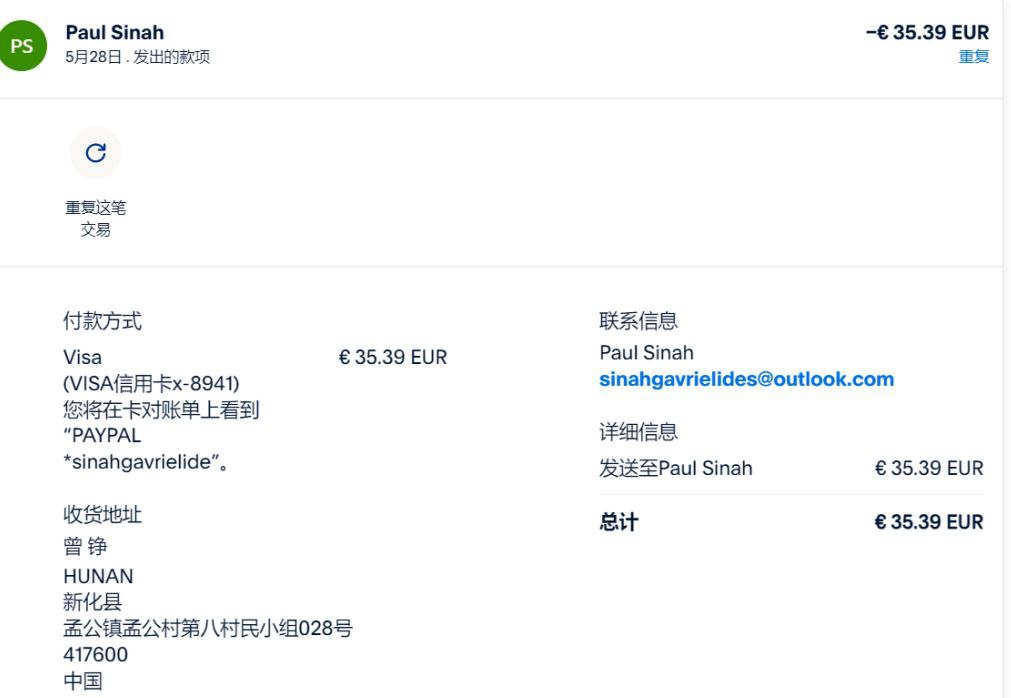
Task: Click the 总计 total row
Action: tap(618, 522)
